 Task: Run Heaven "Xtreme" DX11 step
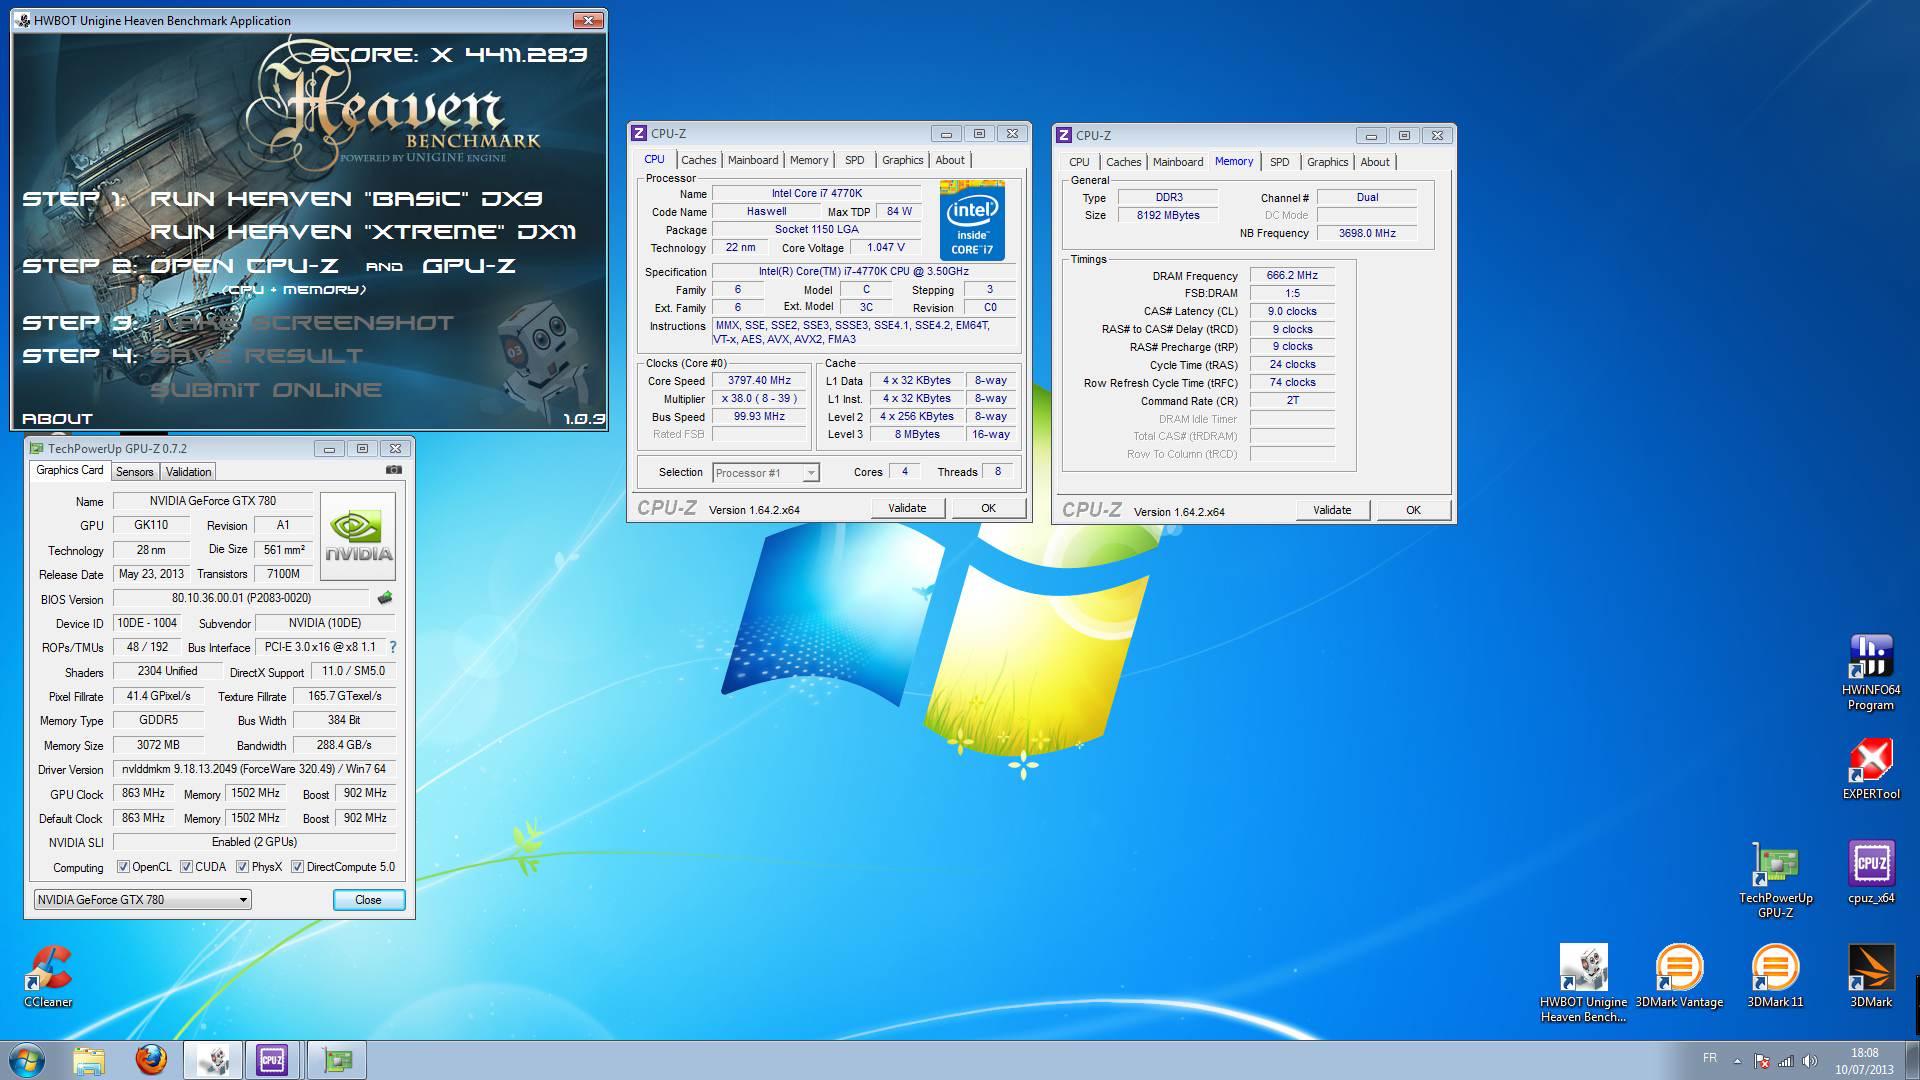[363, 232]
